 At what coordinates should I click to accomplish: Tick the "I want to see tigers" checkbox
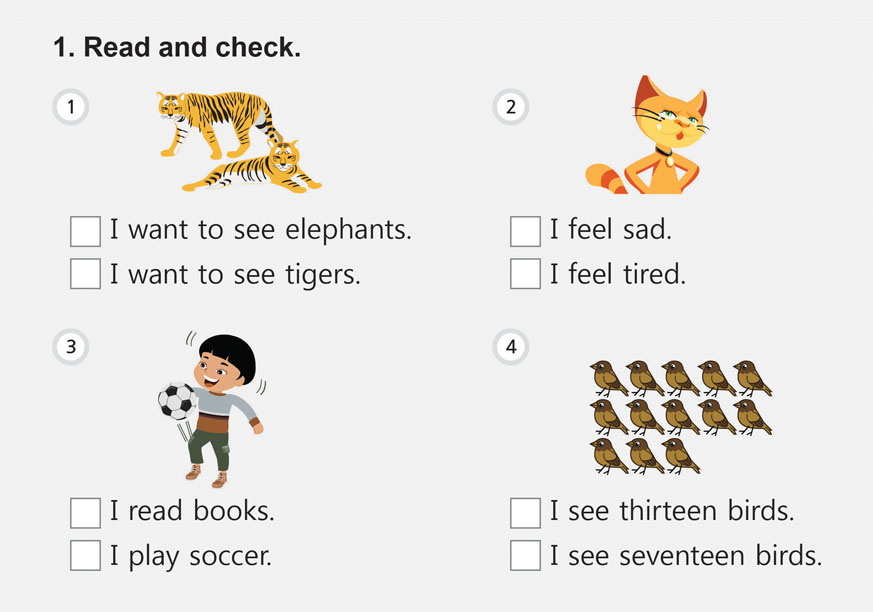coord(86,274)
